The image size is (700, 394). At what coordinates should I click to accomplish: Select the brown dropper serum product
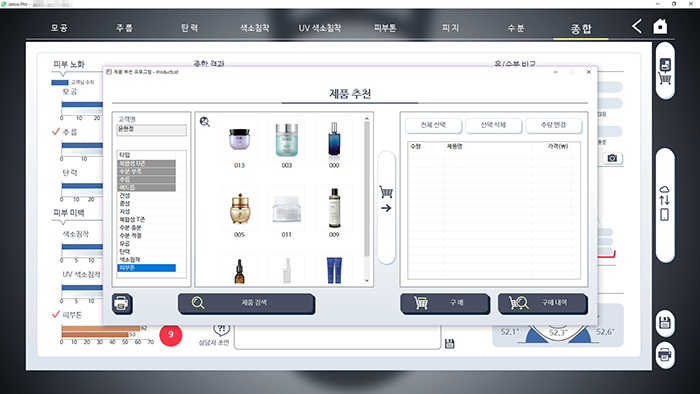pos(239,270)
